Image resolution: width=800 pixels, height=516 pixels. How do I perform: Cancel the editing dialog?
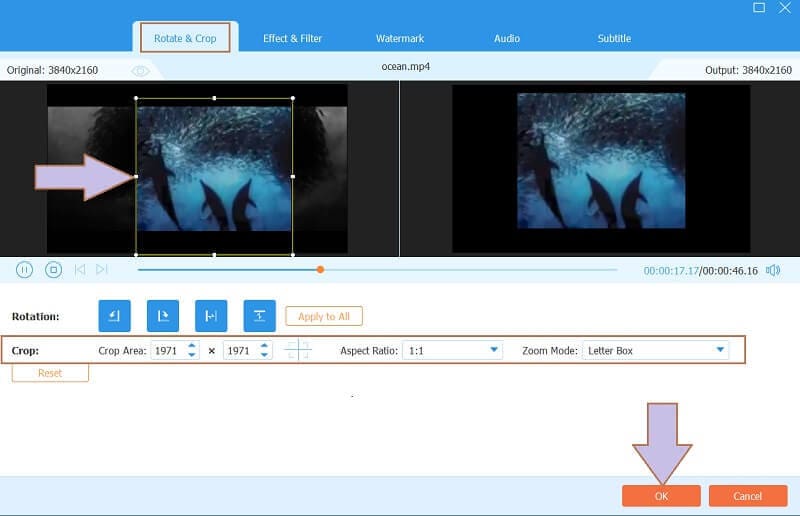tap(748, 496)
